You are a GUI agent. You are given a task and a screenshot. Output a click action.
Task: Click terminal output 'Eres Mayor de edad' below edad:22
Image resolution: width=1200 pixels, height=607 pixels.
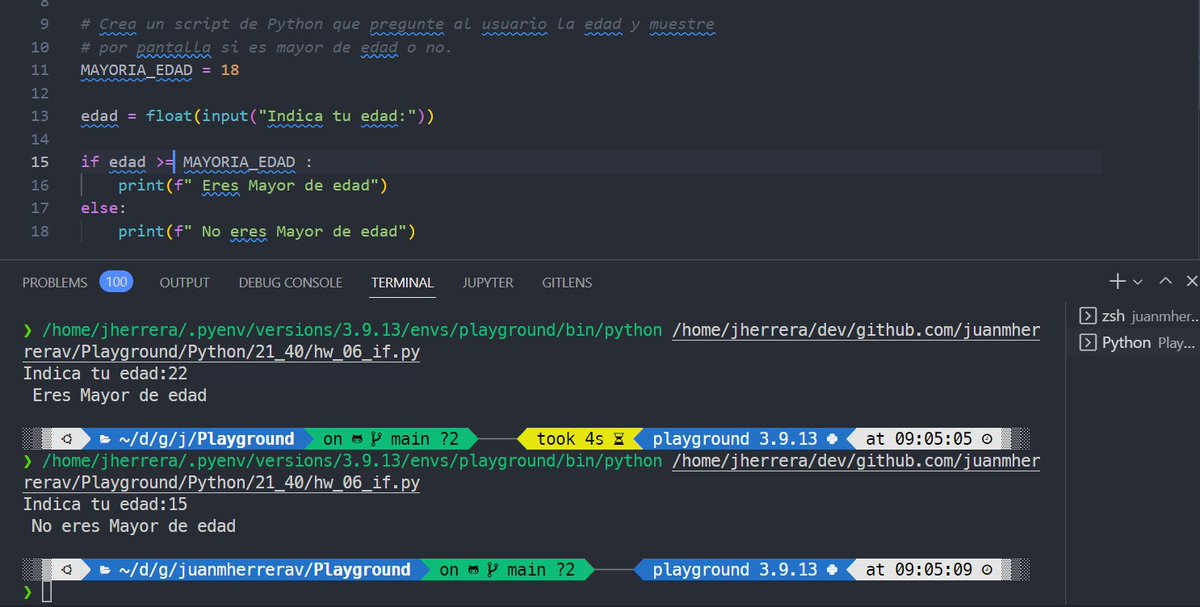(x=119, y=395)
